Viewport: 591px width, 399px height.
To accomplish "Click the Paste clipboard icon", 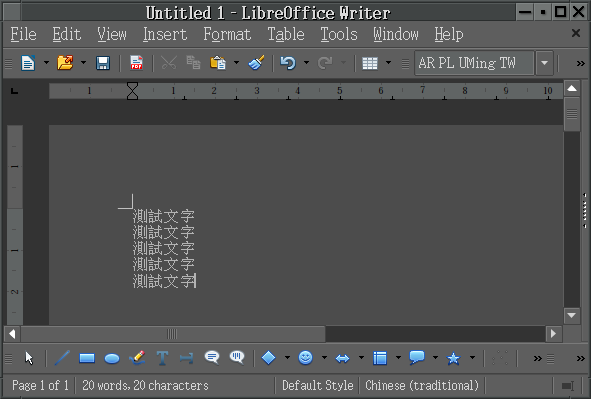I will pos(218,63).
